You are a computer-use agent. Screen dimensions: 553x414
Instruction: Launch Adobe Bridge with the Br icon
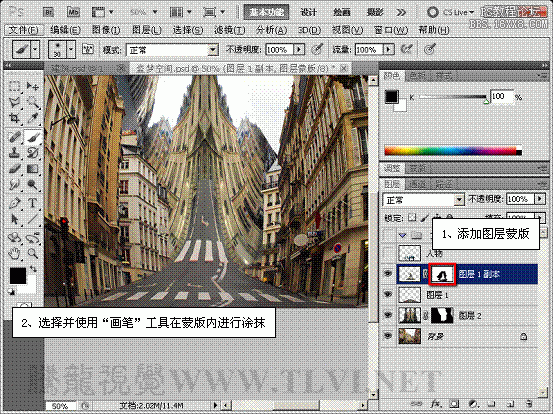[48, 12]
